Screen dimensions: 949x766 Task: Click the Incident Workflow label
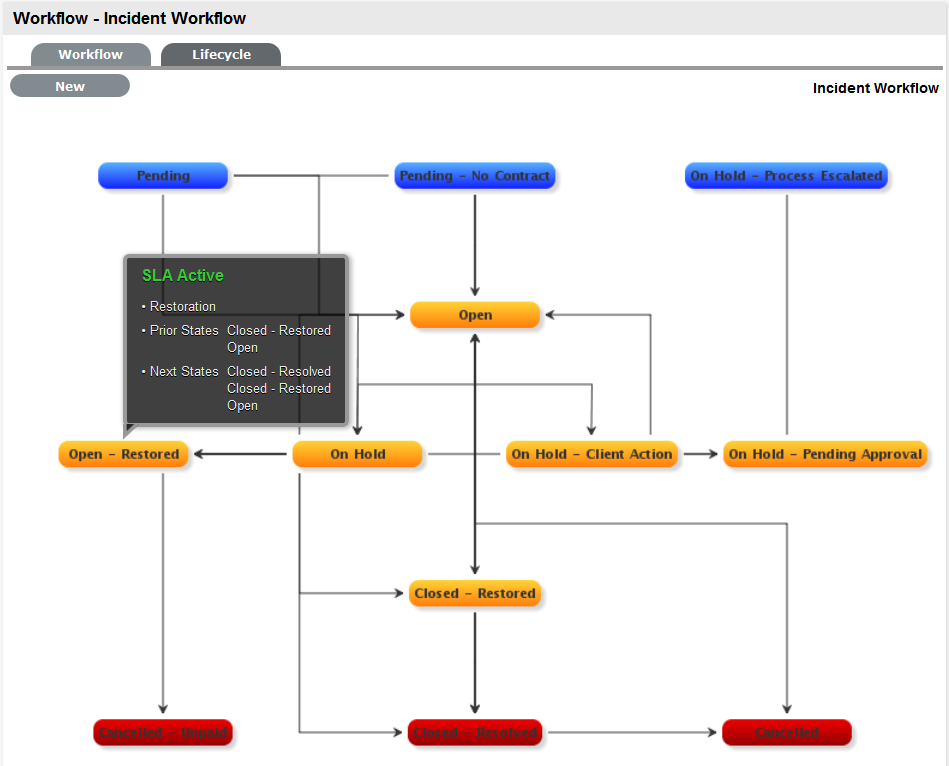(875, 88)
